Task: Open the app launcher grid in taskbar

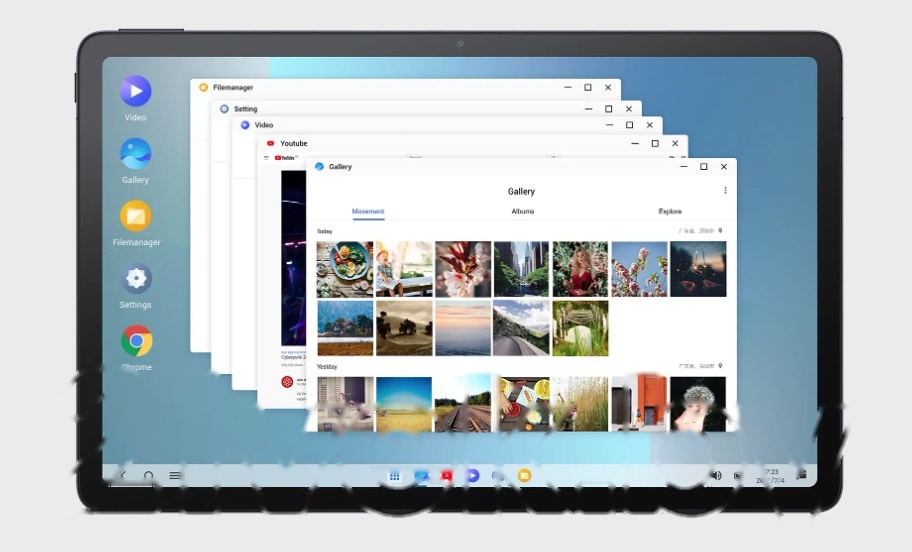Action: pyautogui.click(x=395, y=476)
